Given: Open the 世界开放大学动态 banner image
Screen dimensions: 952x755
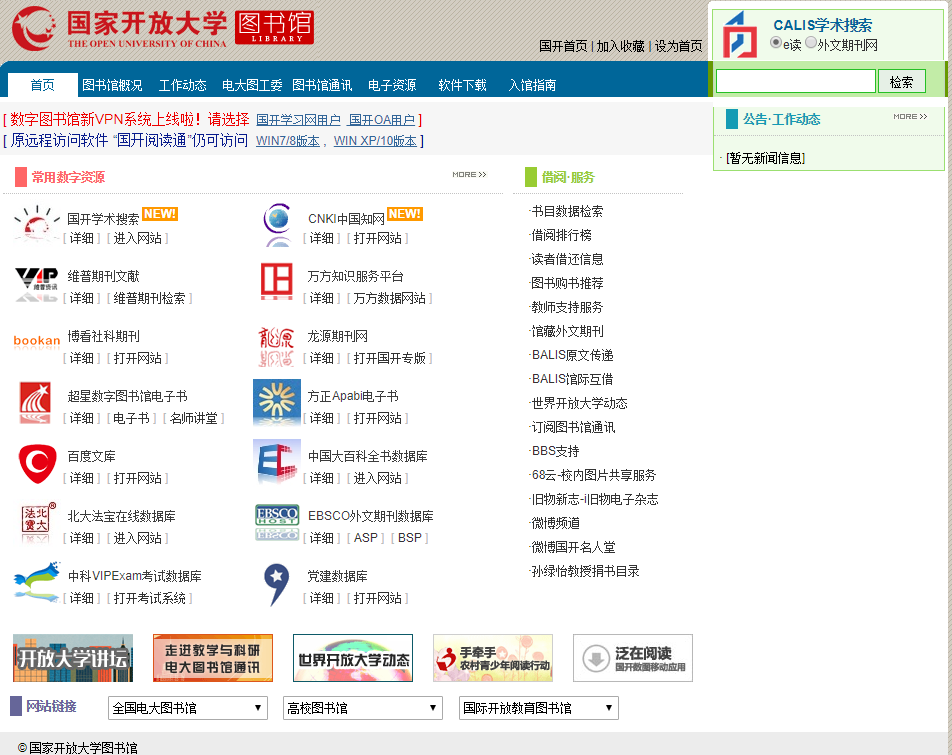Looking at the screenshot, I should pyautogui.click(x=353, y=658).
